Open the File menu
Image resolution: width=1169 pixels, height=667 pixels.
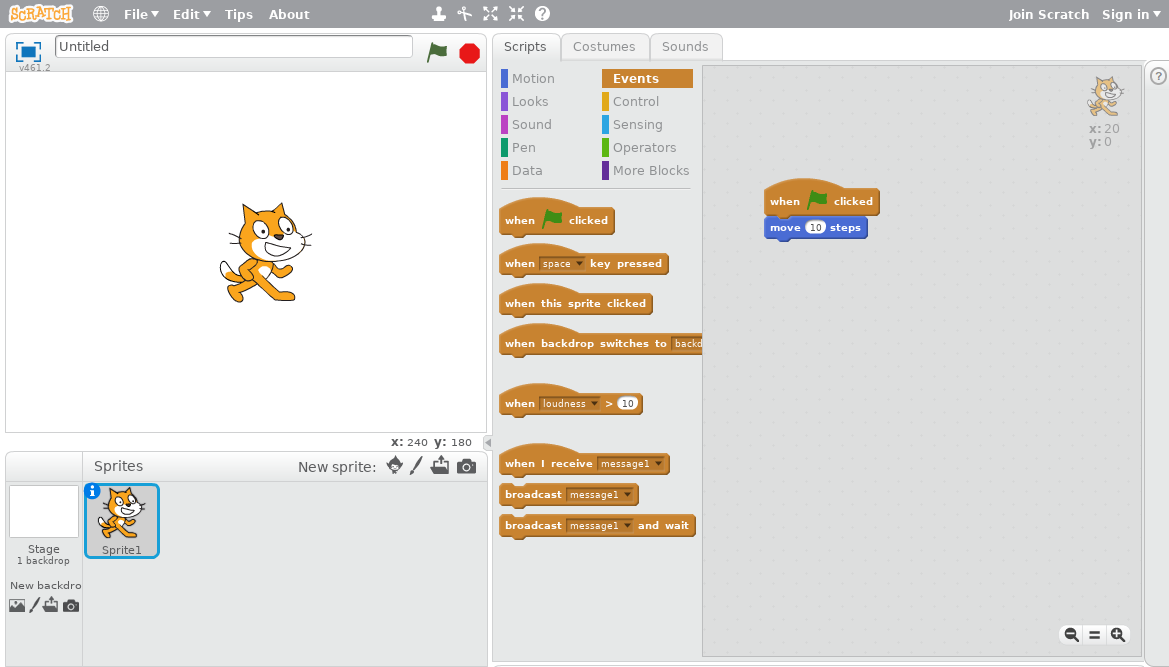tap(141, 14)
